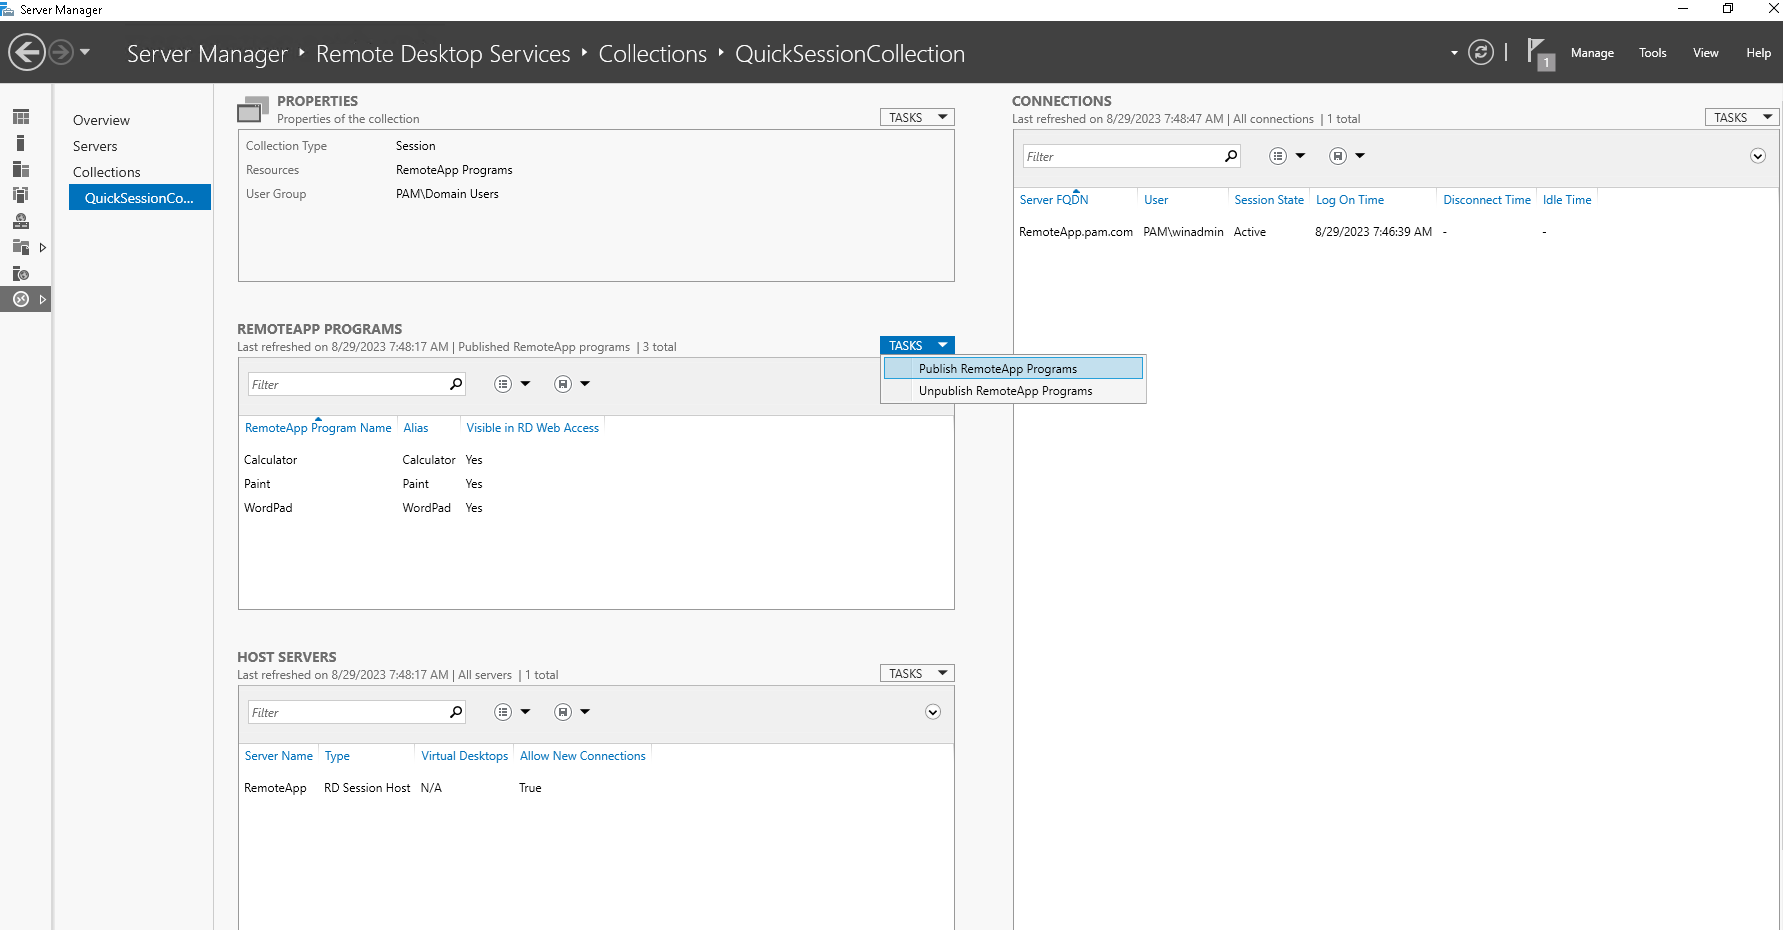
Task: Go to Overview in the navigation pane
Action: (101, 120)
